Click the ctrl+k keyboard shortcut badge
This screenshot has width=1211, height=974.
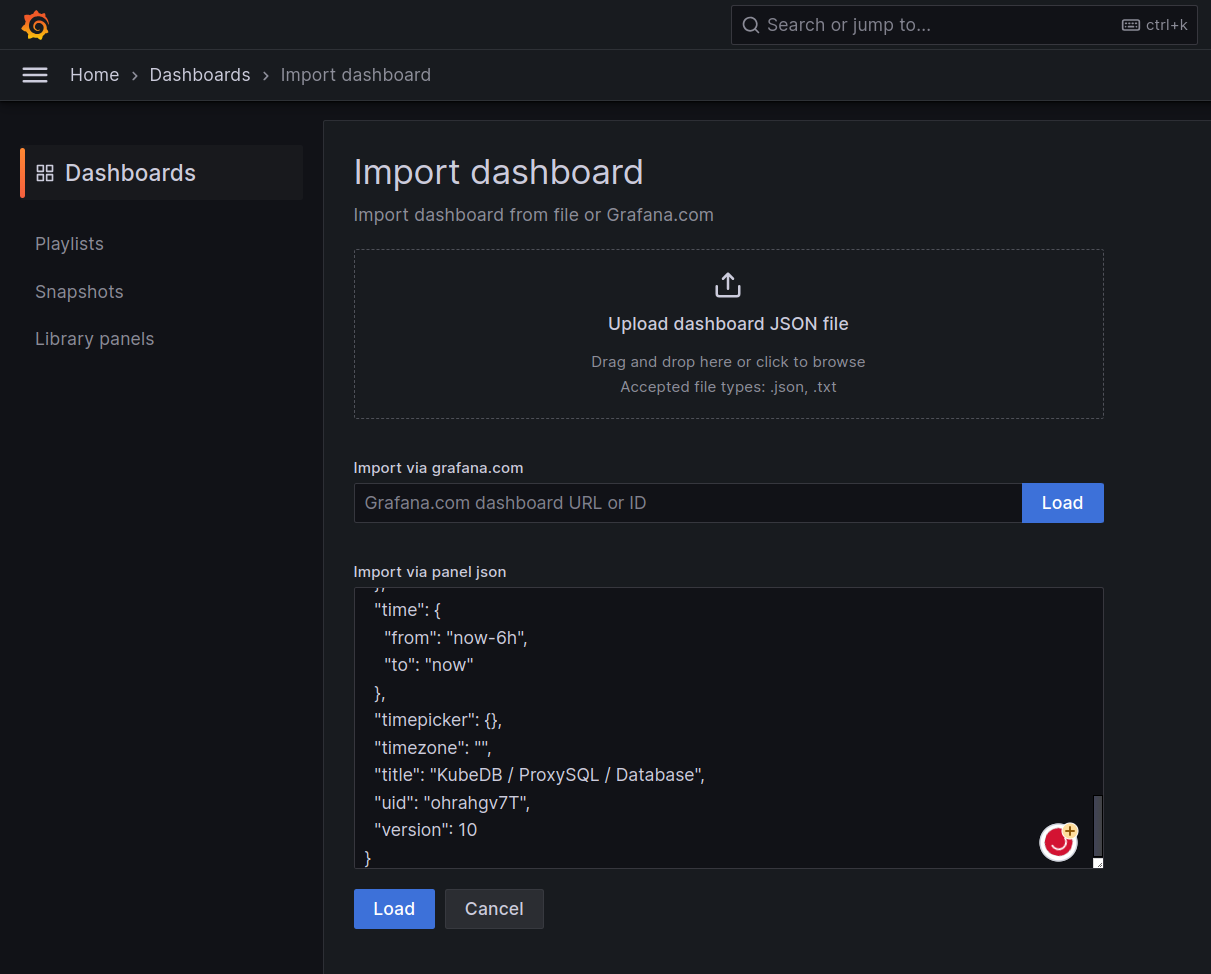(x=1154, y=25)
